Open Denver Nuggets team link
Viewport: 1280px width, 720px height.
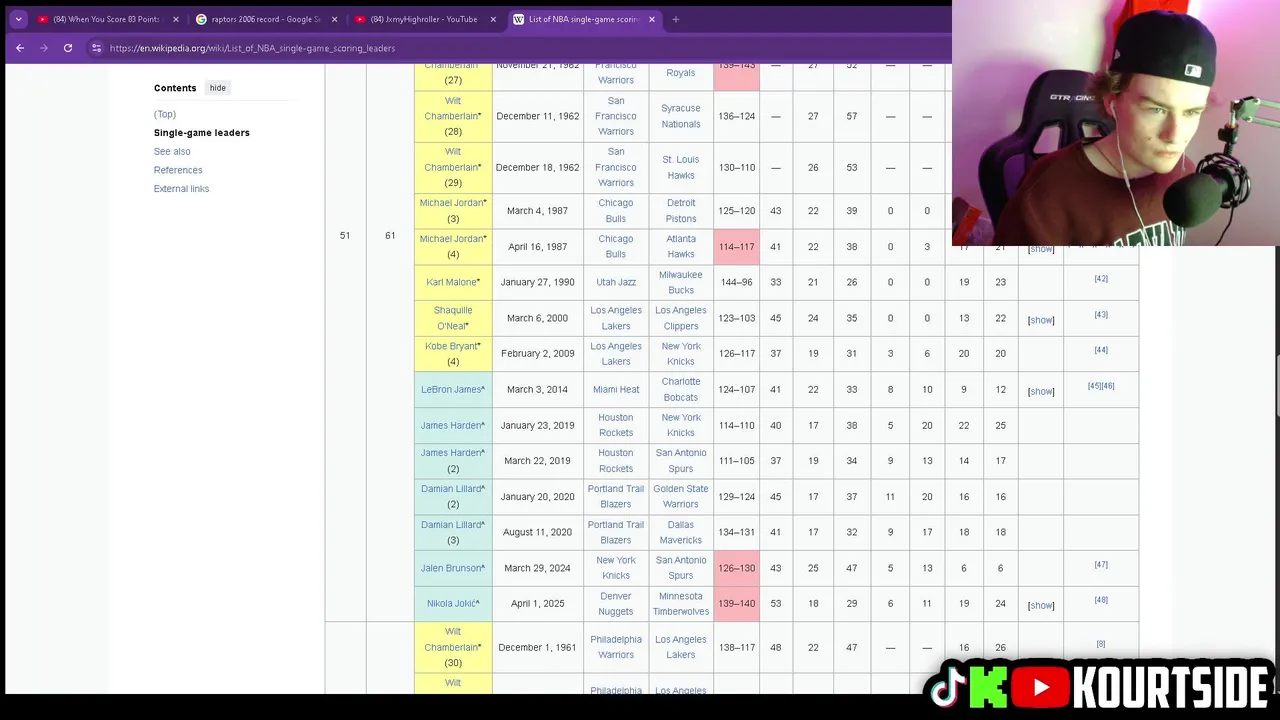(x=616, y=603)
